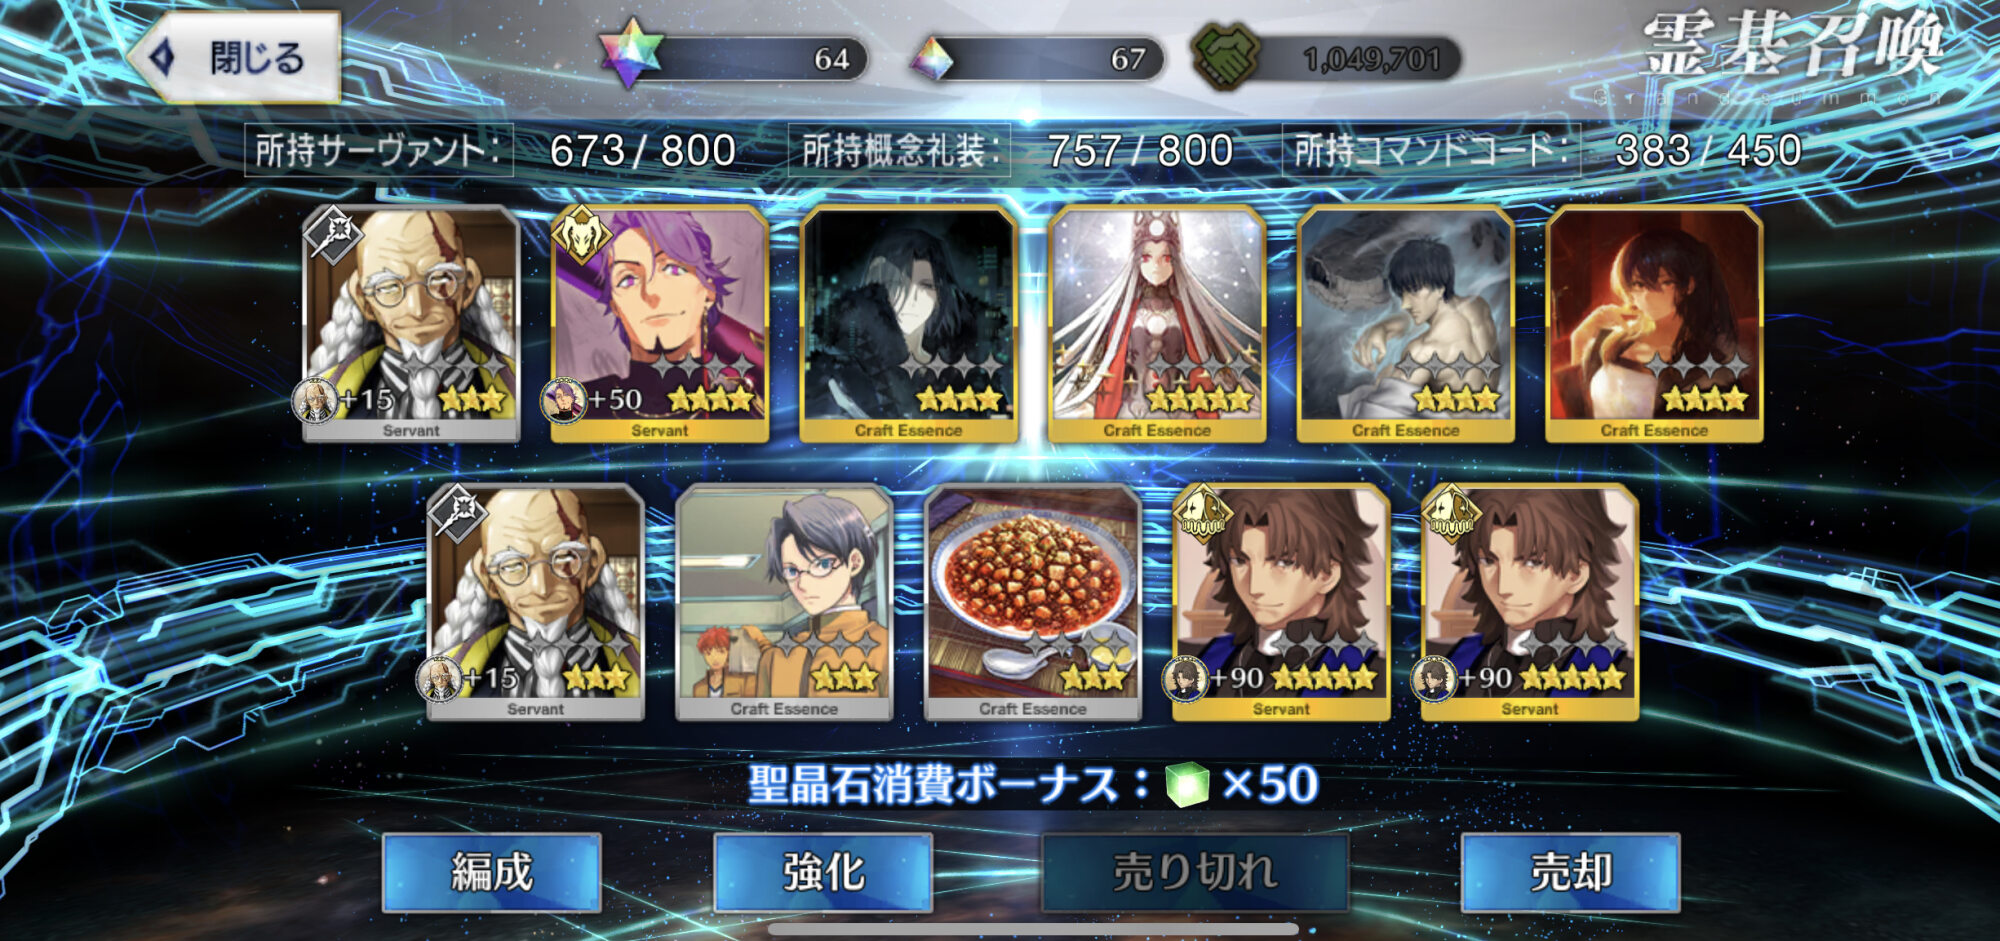2000x941 pixels.
Task: Click Caster class icon on top-row old man card
Action: pos(334,235)
